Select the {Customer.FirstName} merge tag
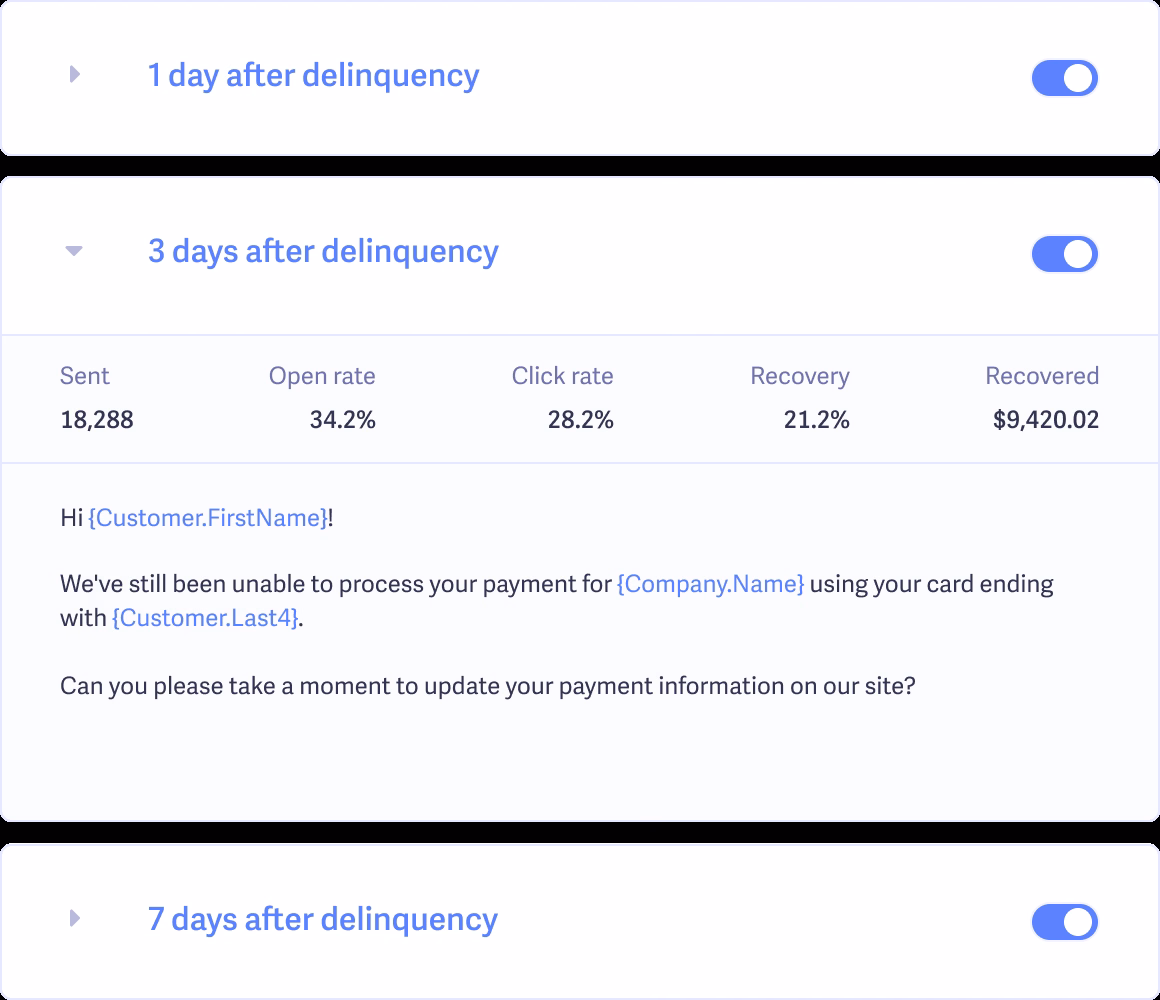 tap(208, 518)
